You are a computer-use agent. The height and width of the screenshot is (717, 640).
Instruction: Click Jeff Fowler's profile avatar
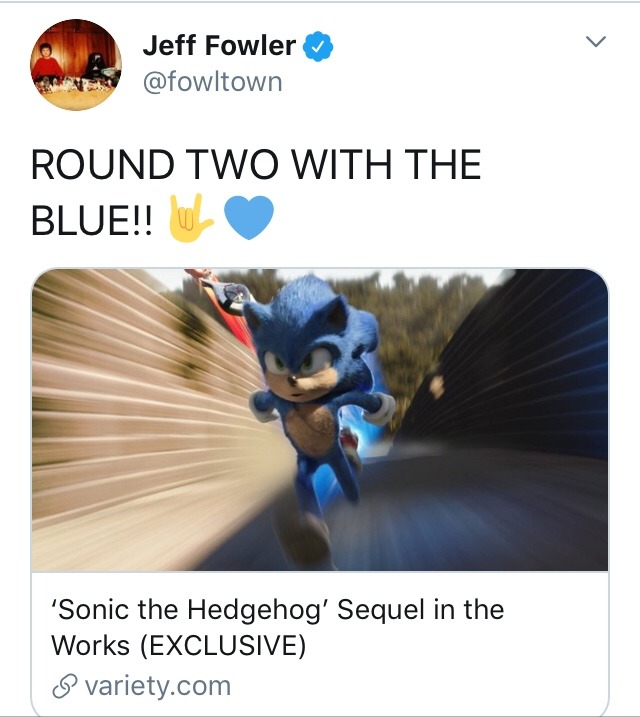click(76, 64)
